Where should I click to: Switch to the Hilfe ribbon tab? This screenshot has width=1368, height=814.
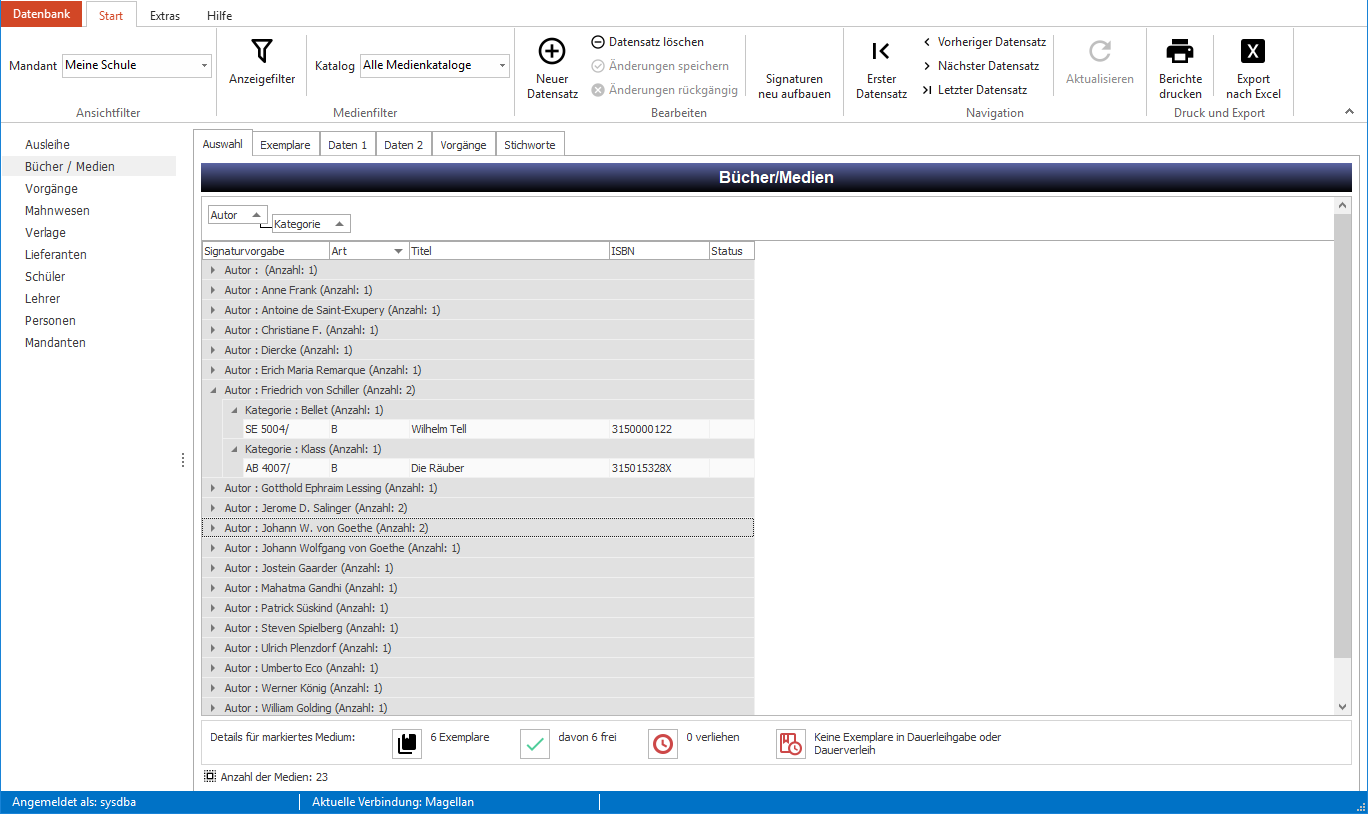click(219, 16)
